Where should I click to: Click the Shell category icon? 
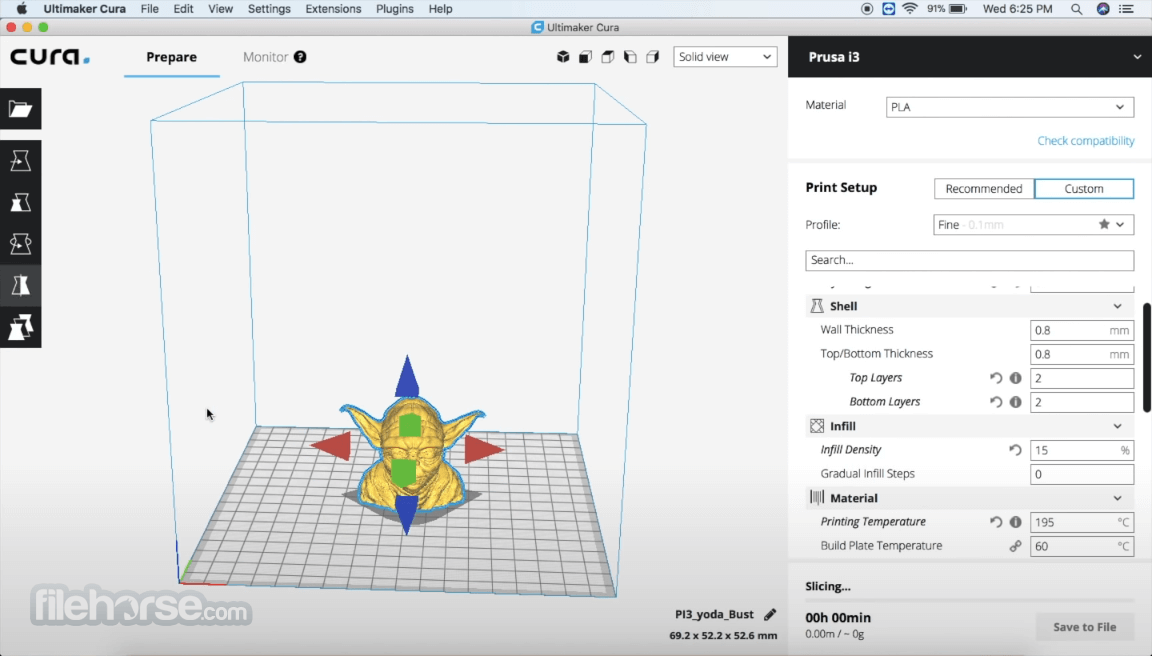[817, 306]
